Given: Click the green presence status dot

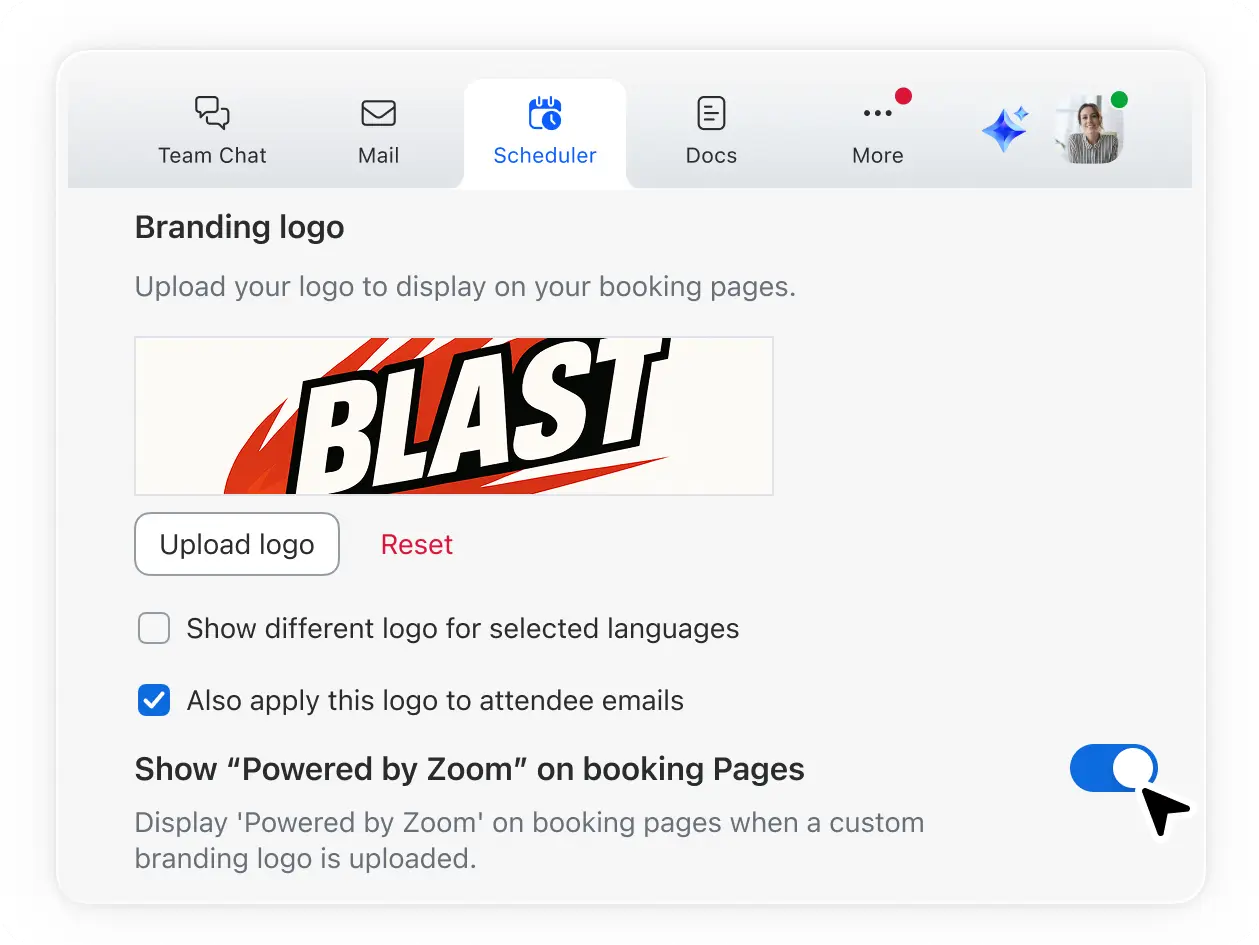Looking at the screenshot, I should pyautogui.click(x=1118, y=100).
